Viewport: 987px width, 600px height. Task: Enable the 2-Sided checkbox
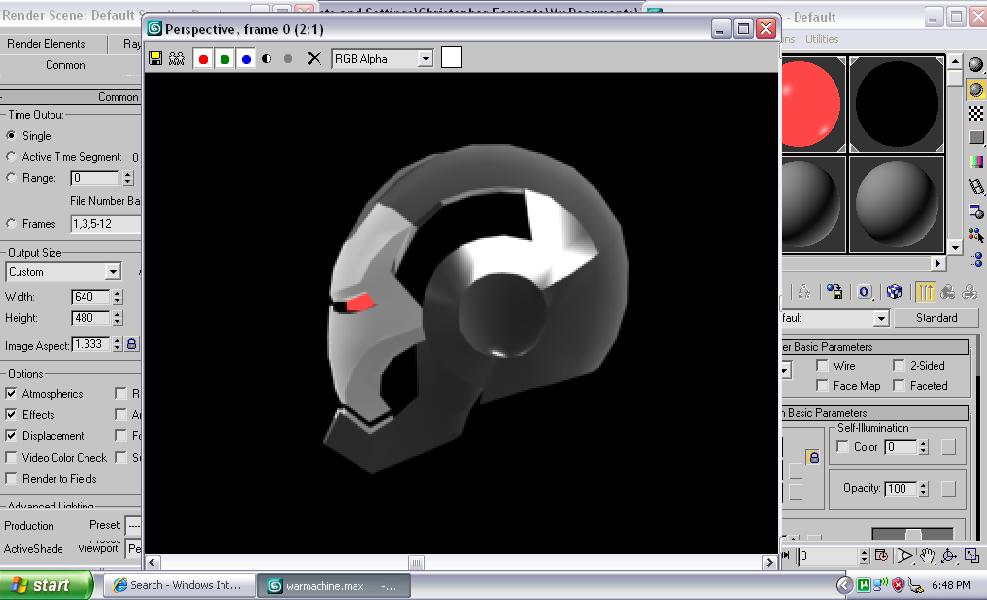tap(899, 365)
